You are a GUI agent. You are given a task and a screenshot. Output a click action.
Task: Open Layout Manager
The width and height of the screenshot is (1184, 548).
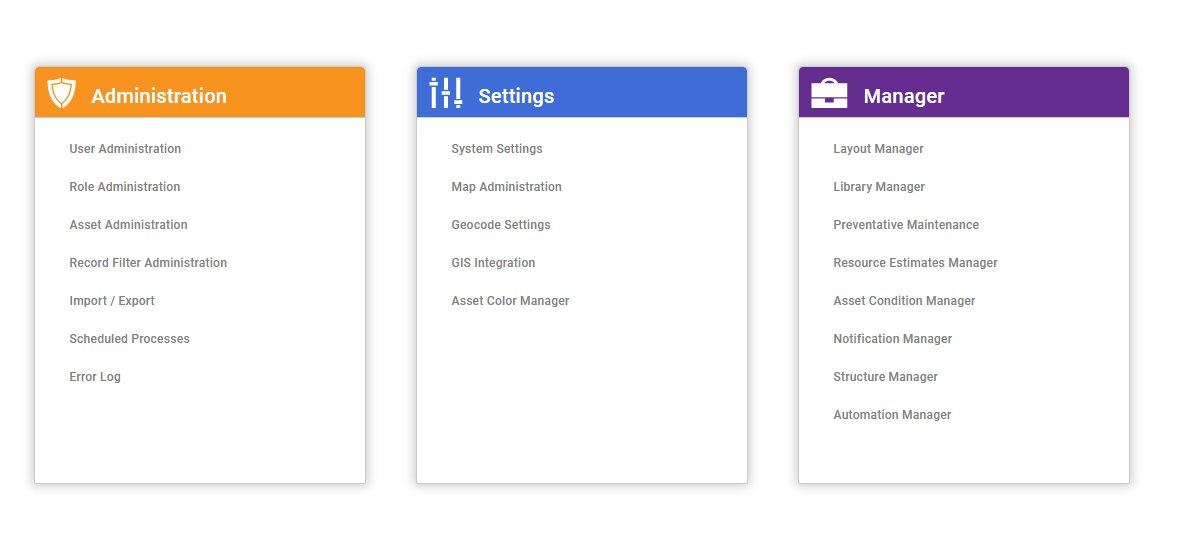pyautogui.click(x=878, y=149)
